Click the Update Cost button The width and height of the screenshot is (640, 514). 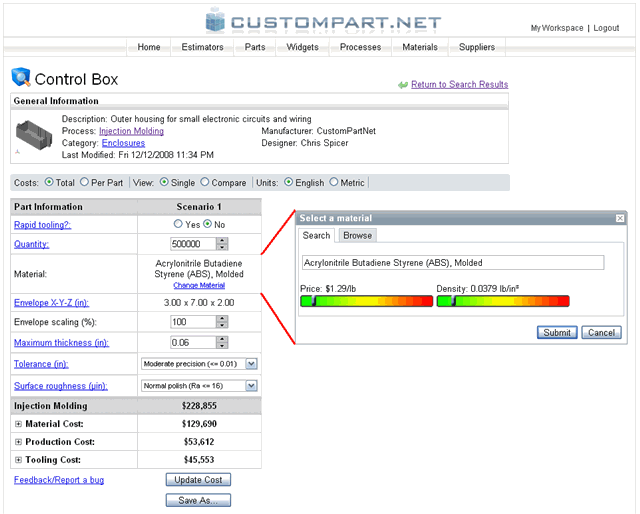pos(198,480)
